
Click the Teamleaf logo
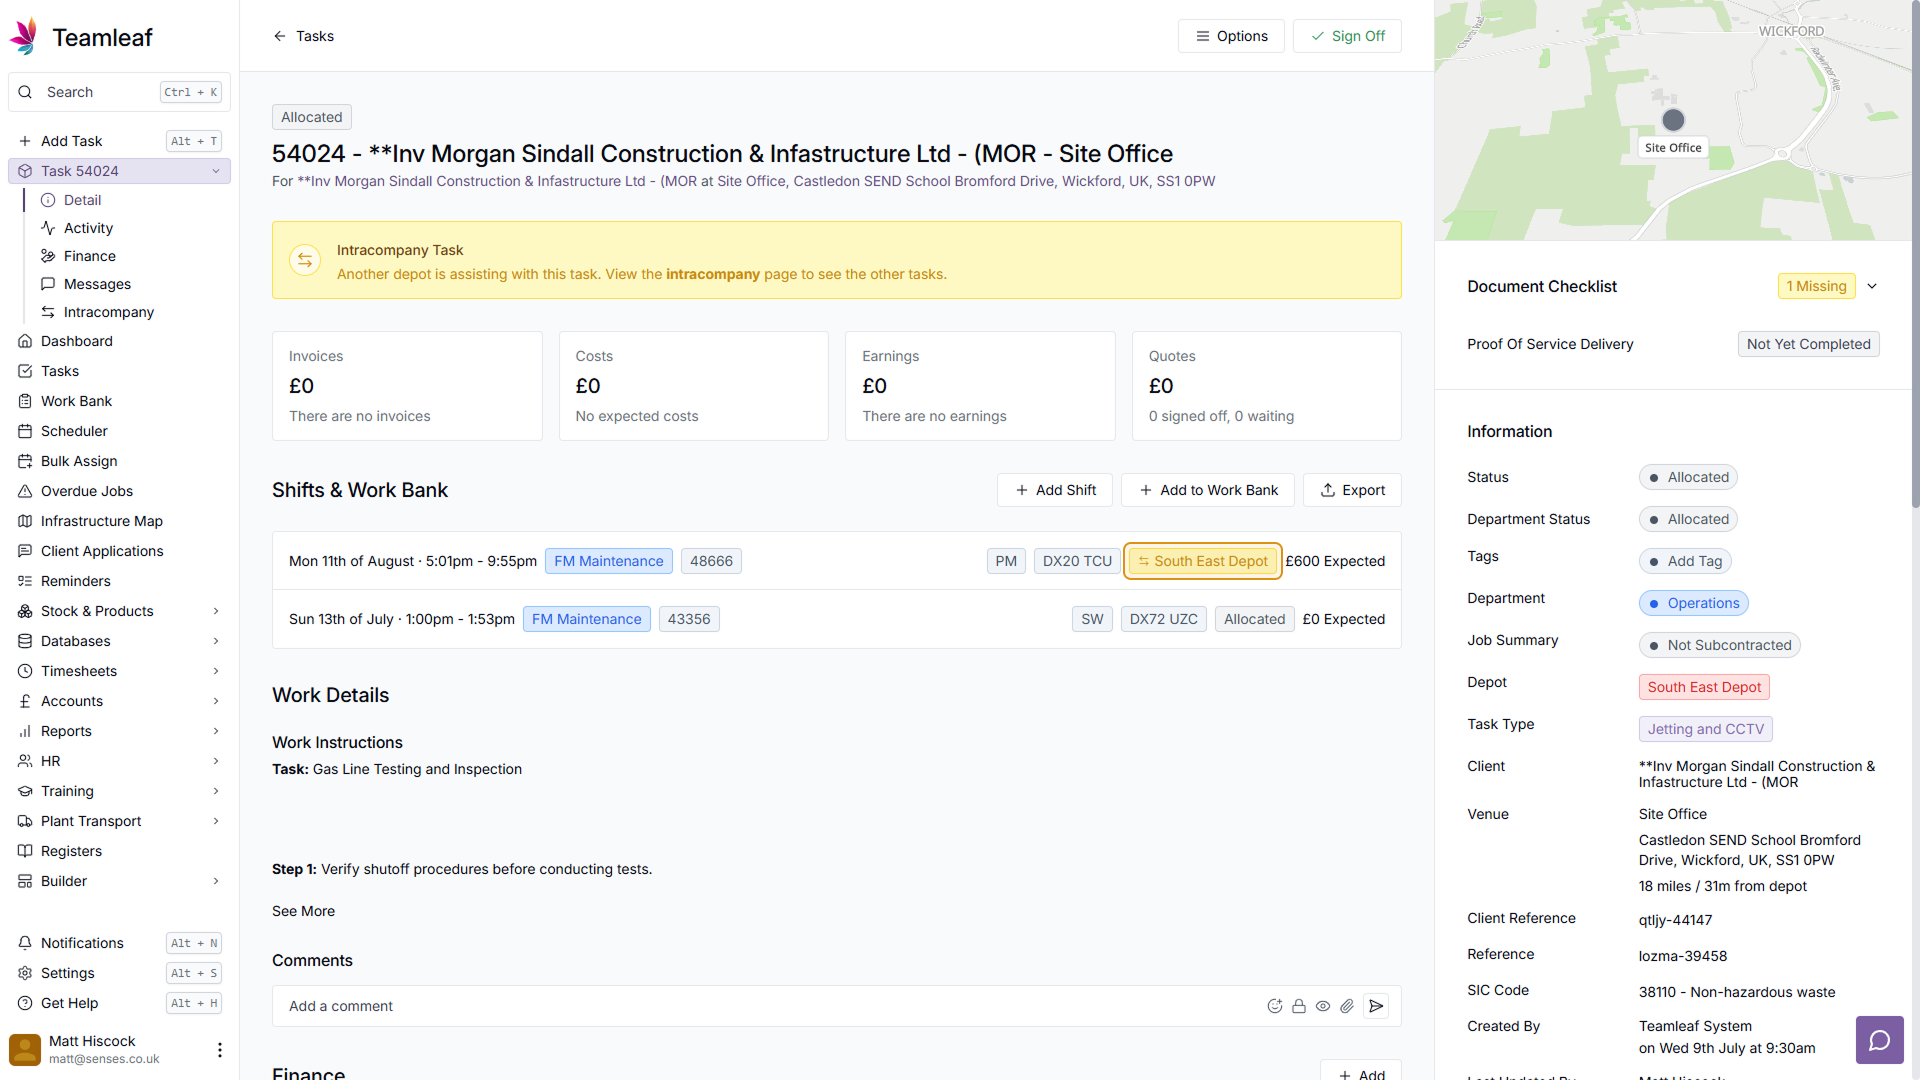coord(81,37)
